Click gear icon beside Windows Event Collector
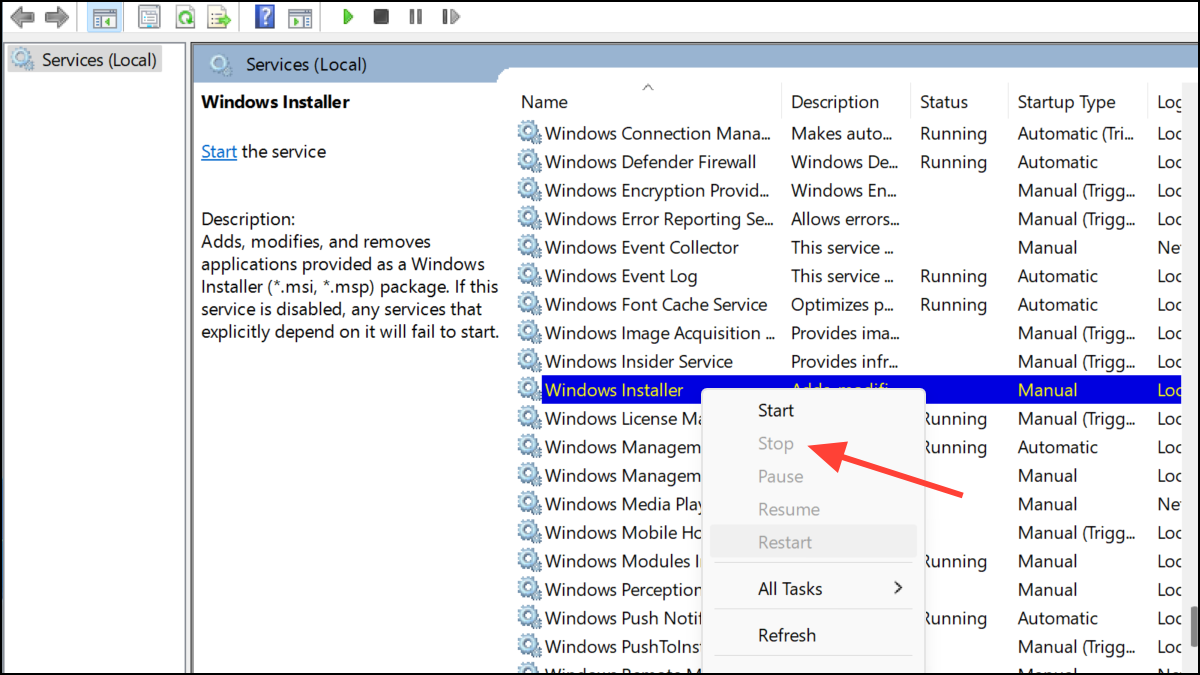The height and width of the screenshot is (675, 1200). pos(529,247)
